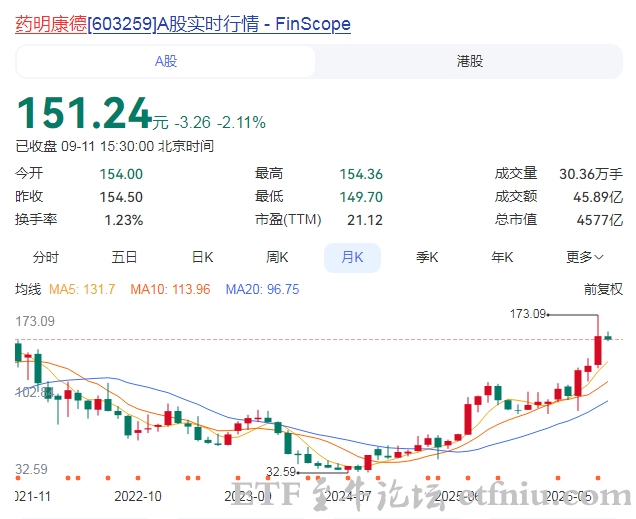Screen dimensions: 636x519
Task: Click the tall red candlestick under 173.09 marker
Action: (598, 350)
